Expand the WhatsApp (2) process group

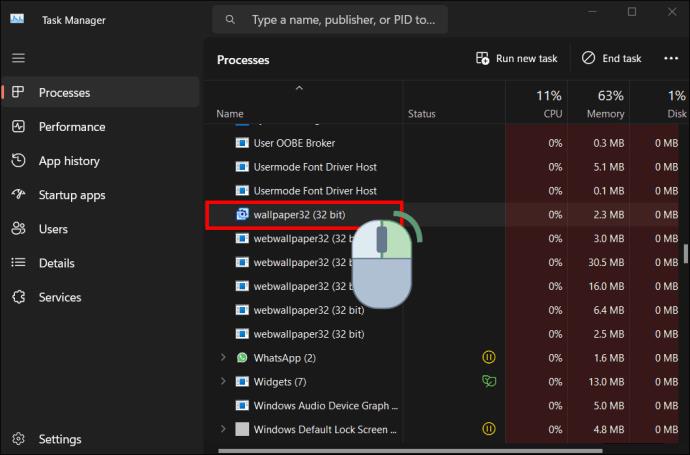[x=223, y=357]
